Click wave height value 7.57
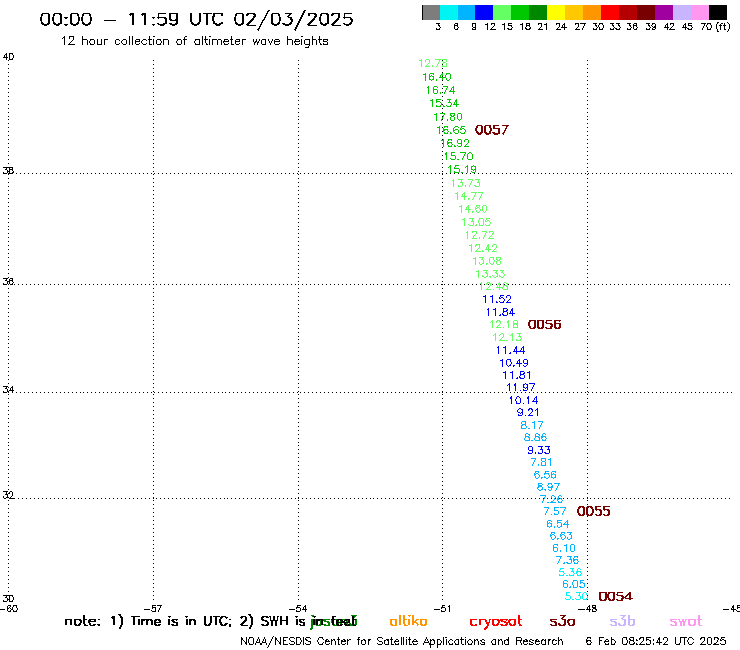This screenshot has height=650, width=740. 555,511
